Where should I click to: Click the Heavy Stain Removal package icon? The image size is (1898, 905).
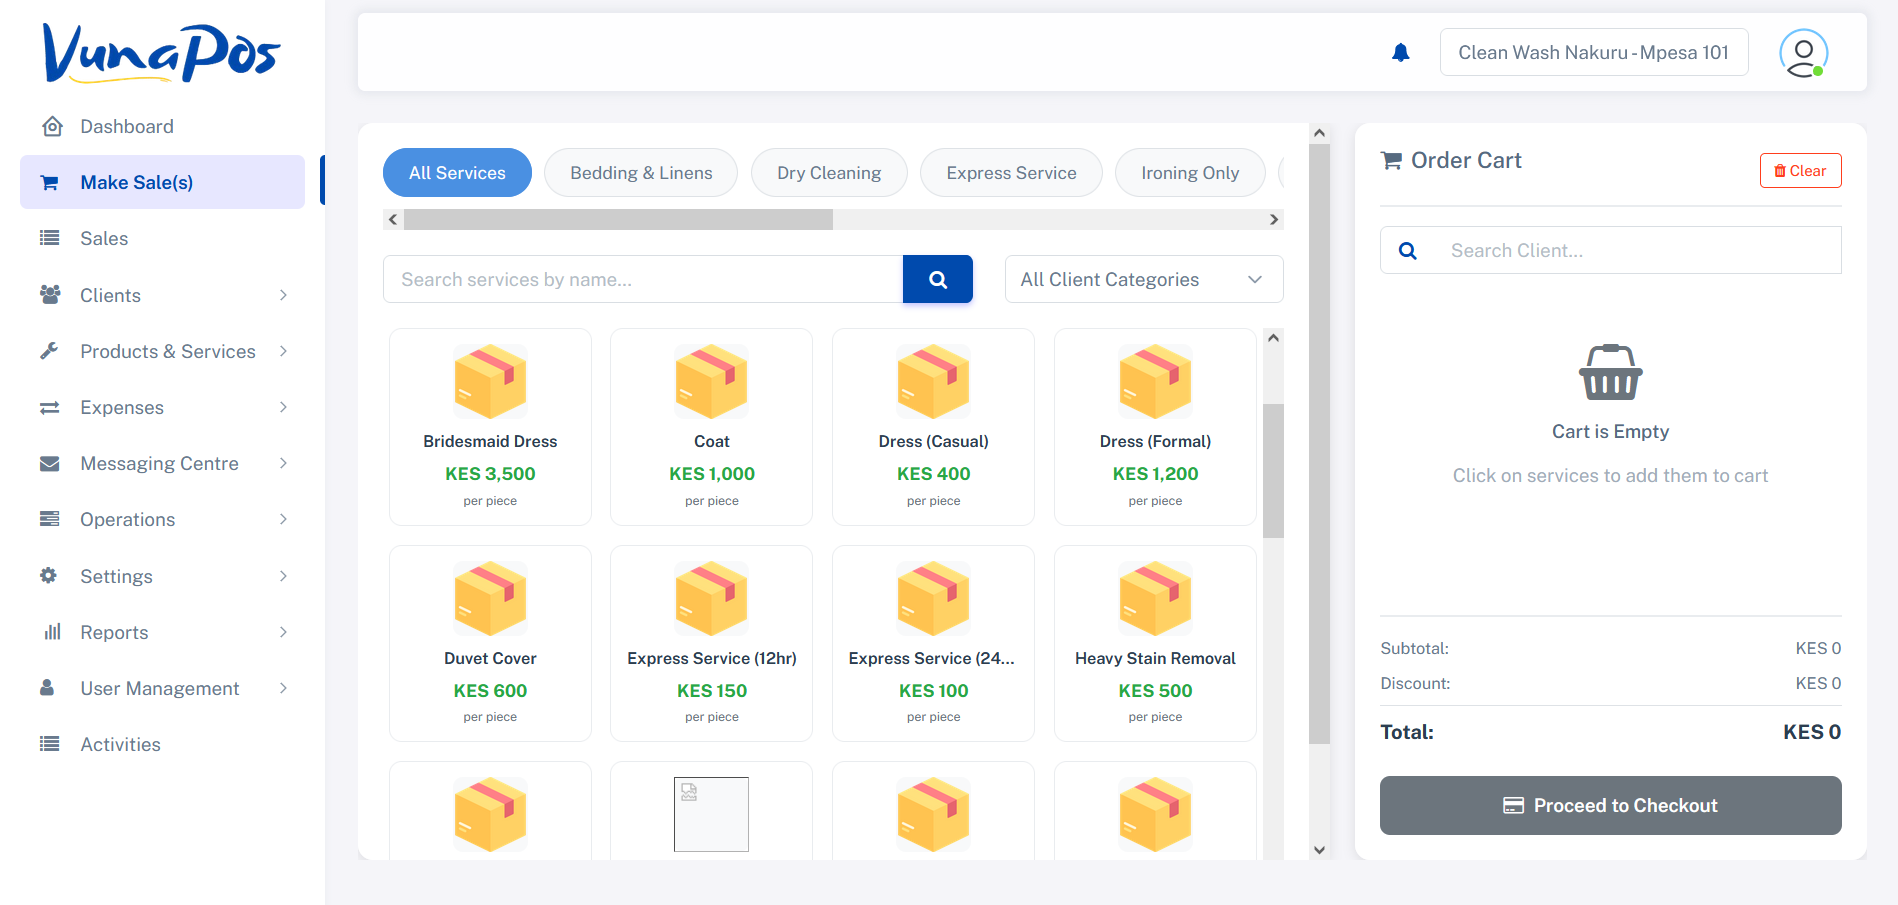pos(1155,598)
